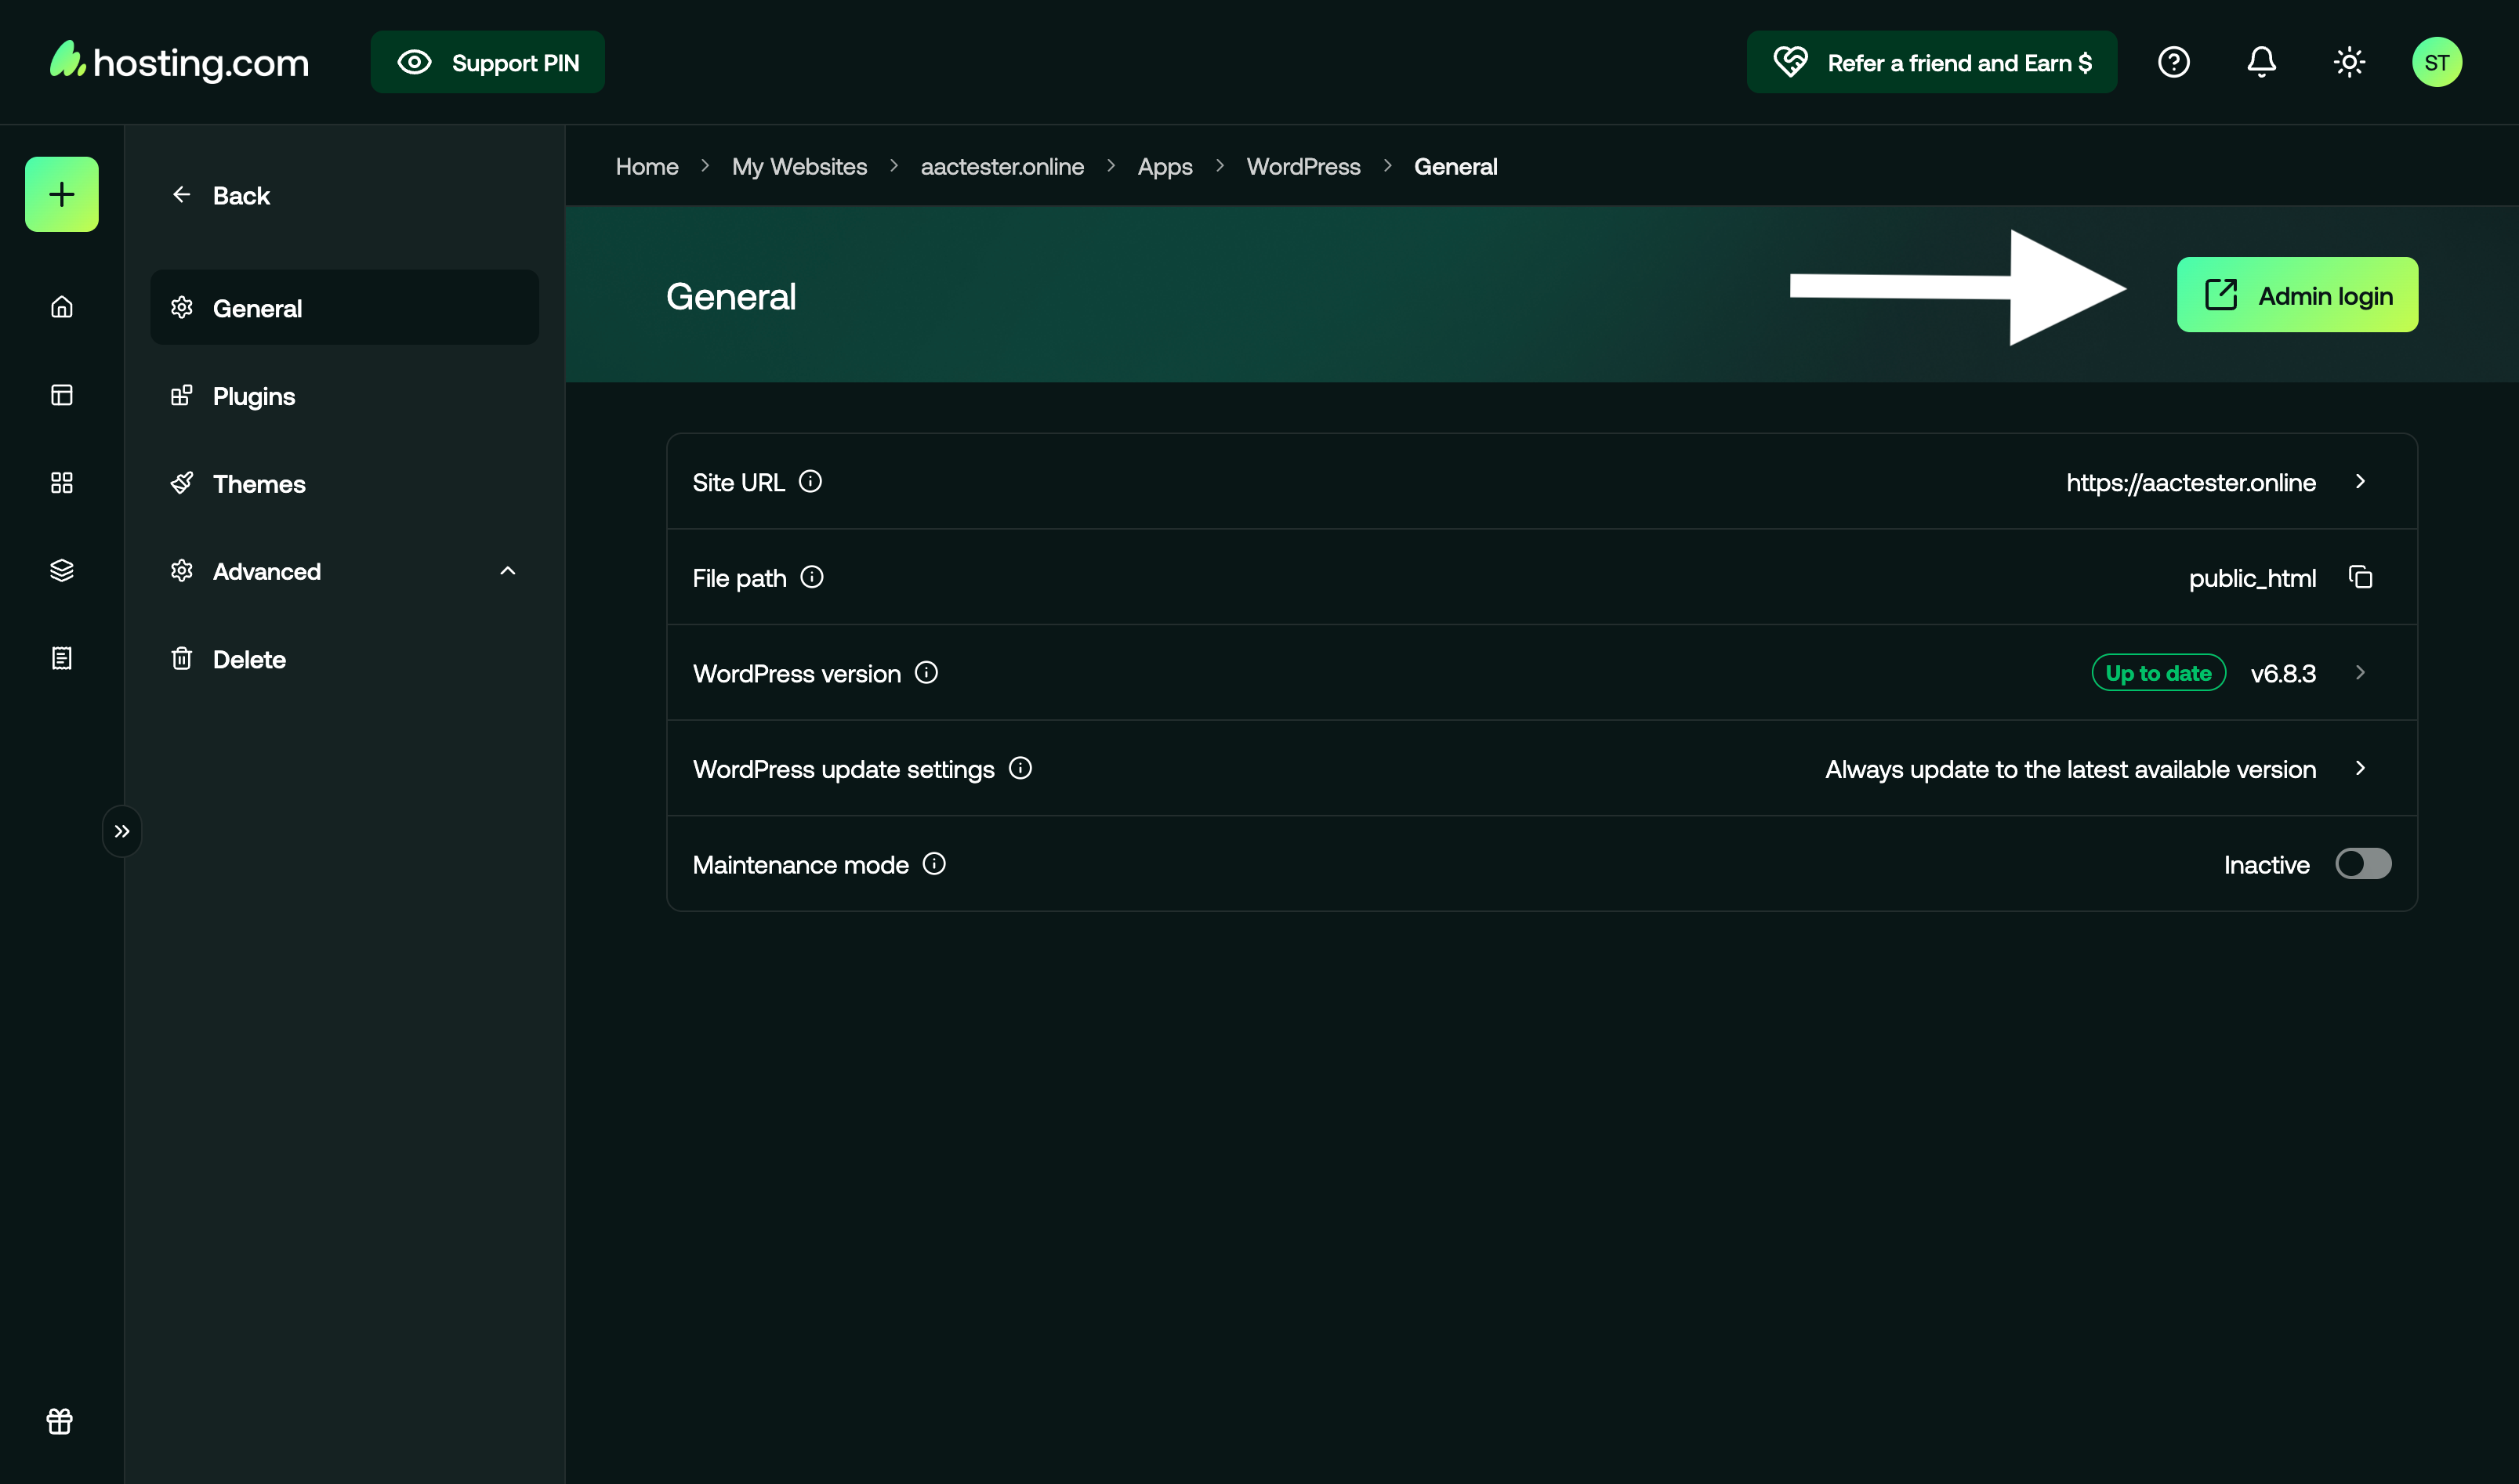Viewport: 2519px width, 1484px height.
Task: Click the notifications bell icon
Action: point(2261,62)
